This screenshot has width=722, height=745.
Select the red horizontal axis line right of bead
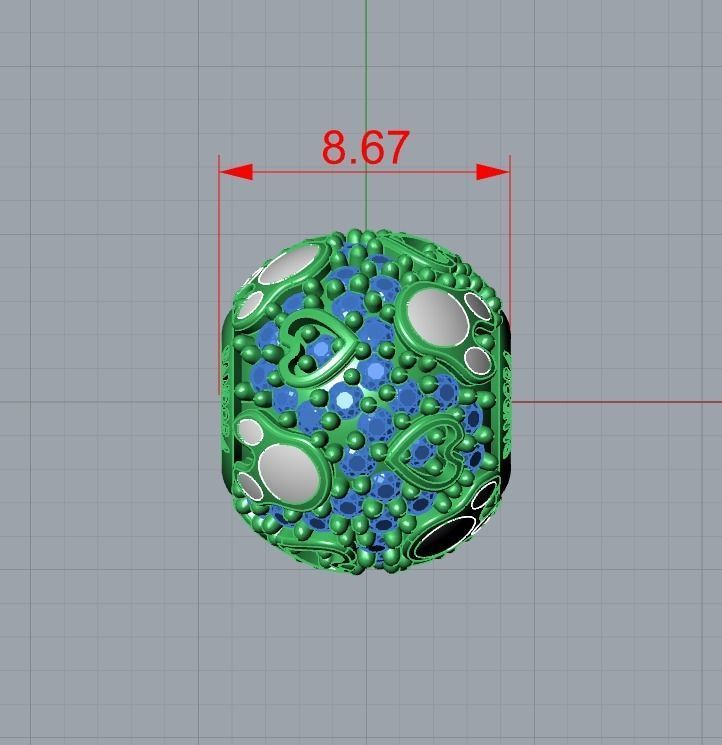pos(617,402)
